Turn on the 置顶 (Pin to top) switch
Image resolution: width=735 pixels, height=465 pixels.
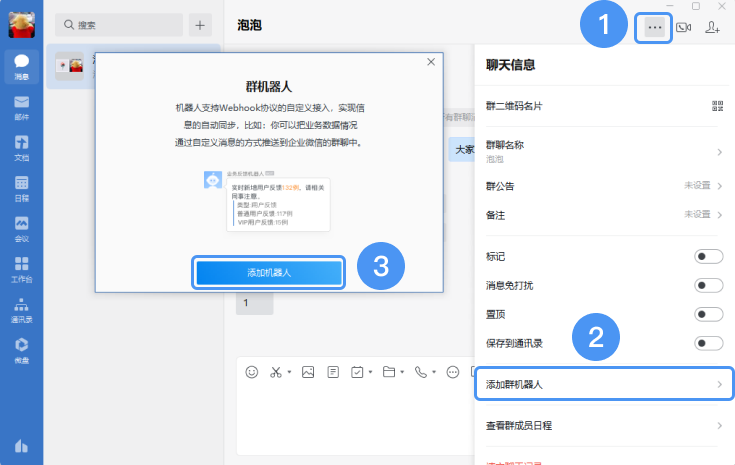click(708, 315)
